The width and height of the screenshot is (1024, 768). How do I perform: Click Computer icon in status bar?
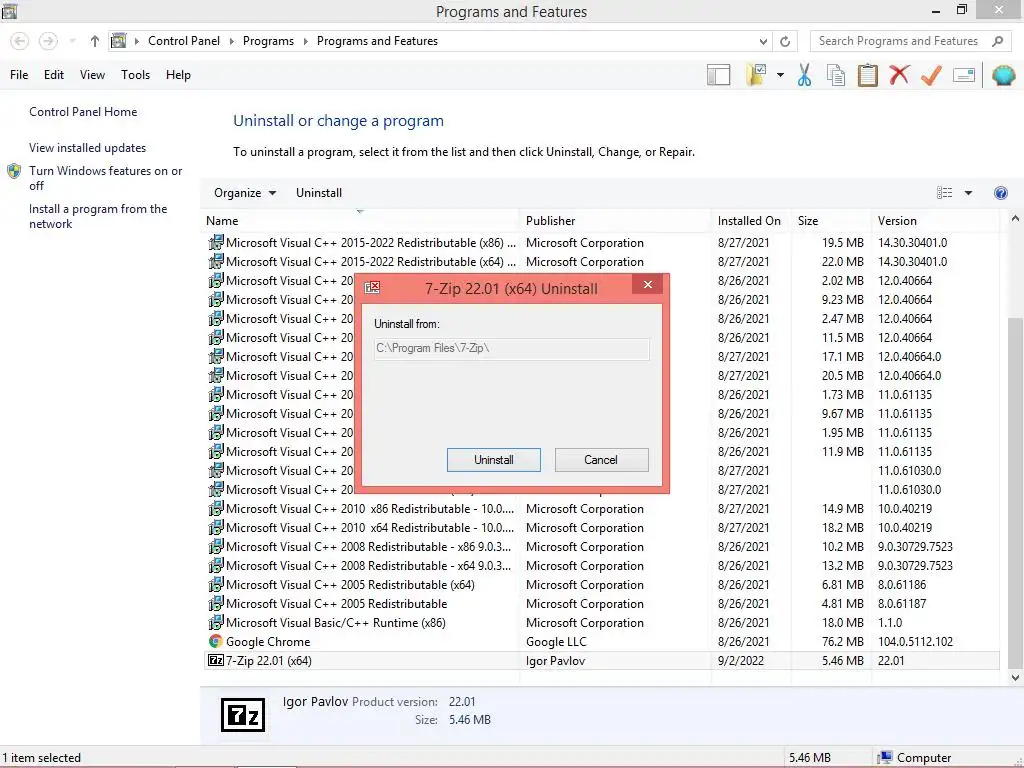coord(885,758)
